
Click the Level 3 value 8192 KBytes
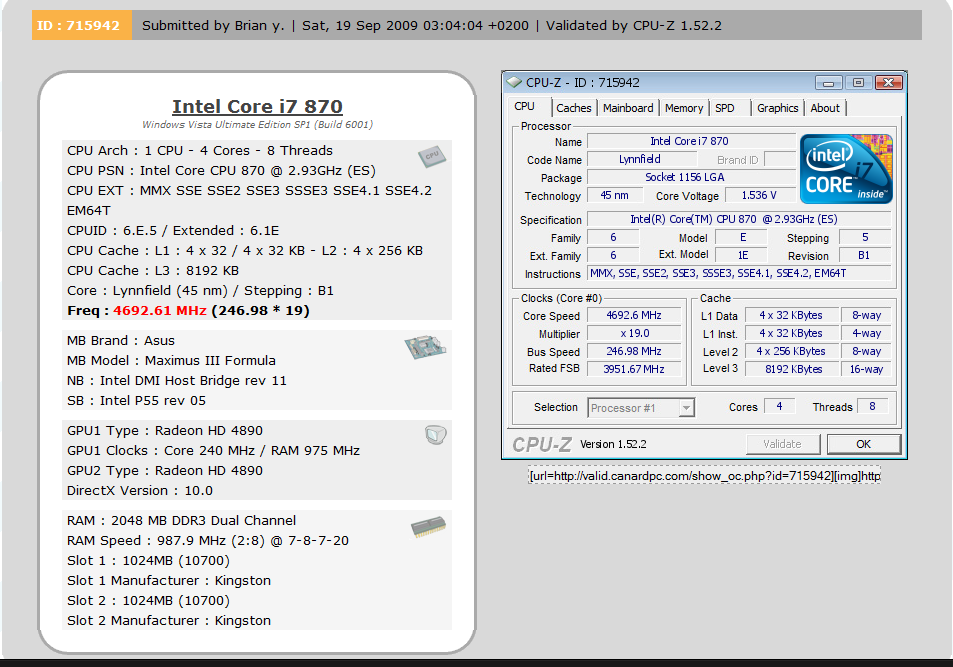791,369
